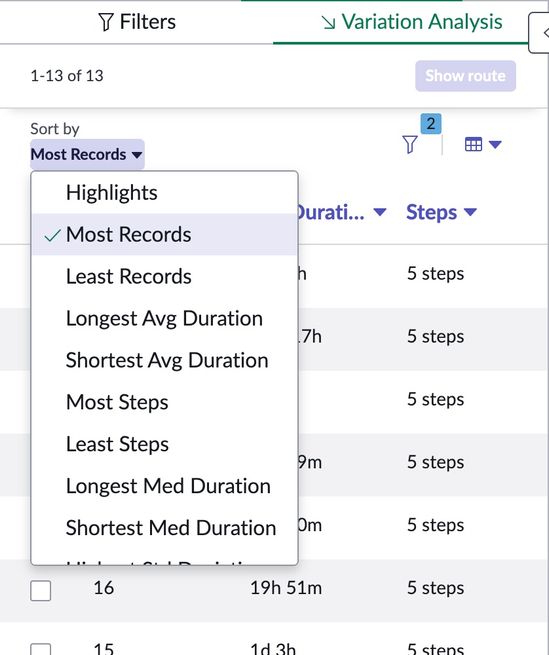549x655 pixels.
Task: Tick the checkbox for the row with 16 records
Action: click(41, 590)
